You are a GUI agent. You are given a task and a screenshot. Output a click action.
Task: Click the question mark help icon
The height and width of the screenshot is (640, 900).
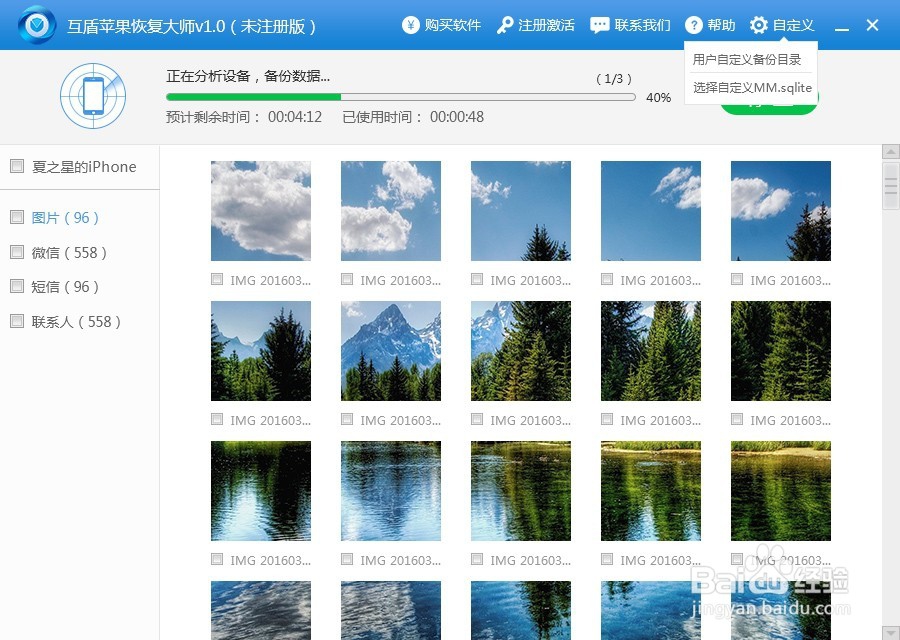click(693, 25)
